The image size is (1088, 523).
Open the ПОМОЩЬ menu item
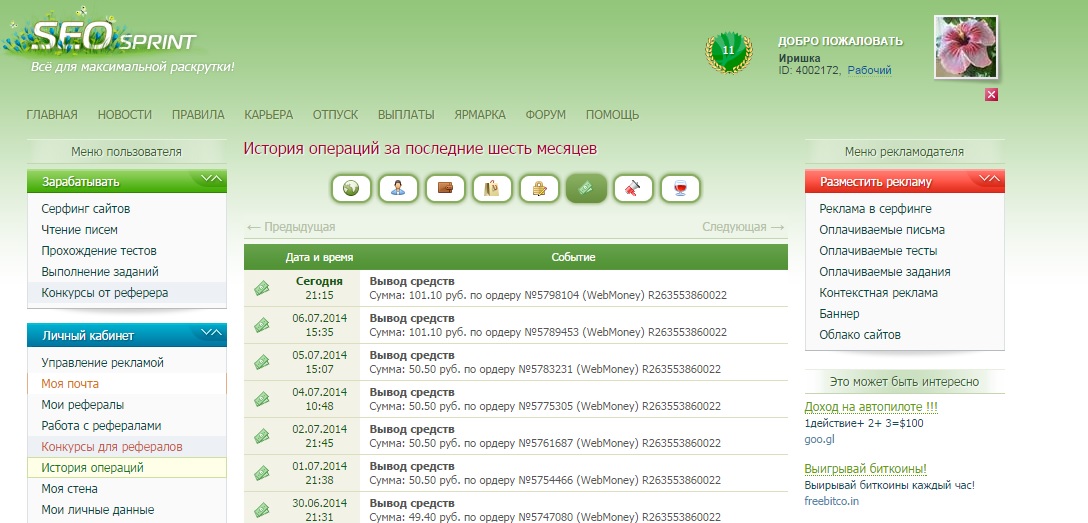(612, 115)
